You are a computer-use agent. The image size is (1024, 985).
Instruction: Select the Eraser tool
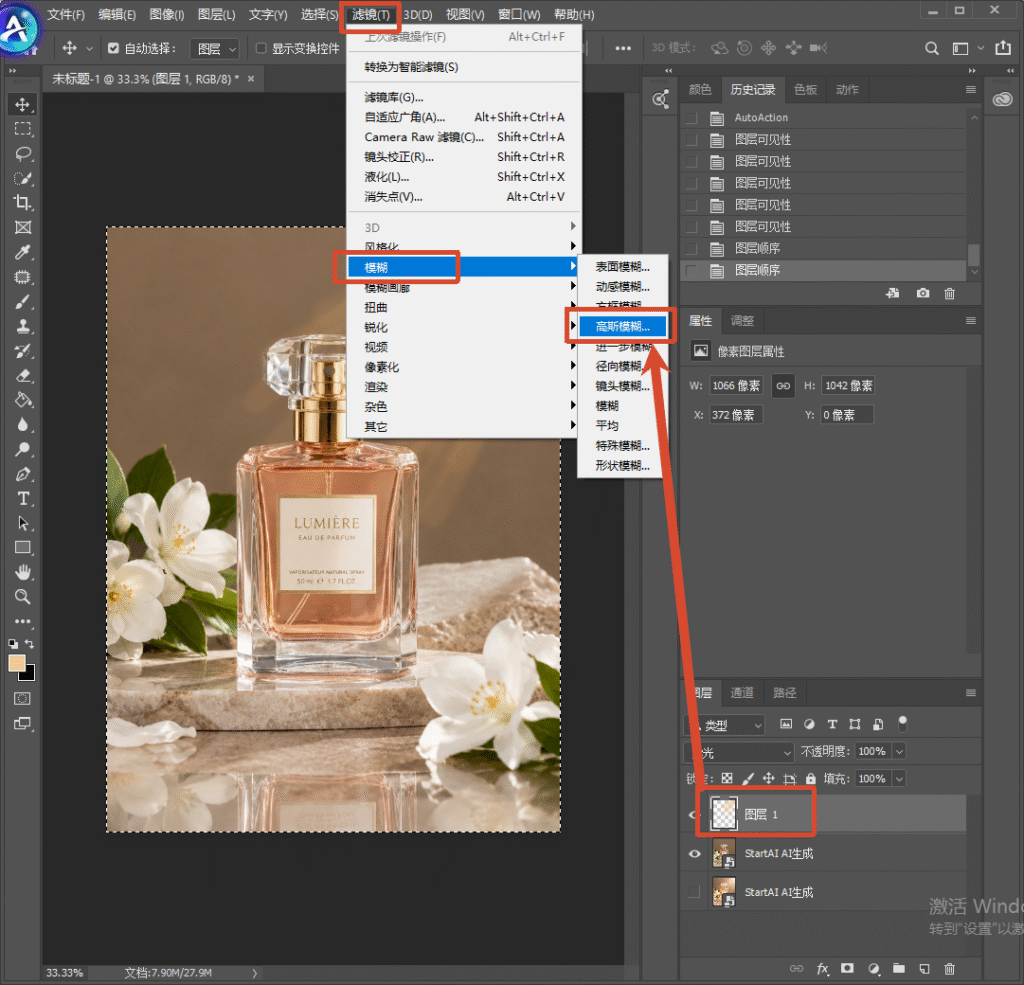coord(23,376)
